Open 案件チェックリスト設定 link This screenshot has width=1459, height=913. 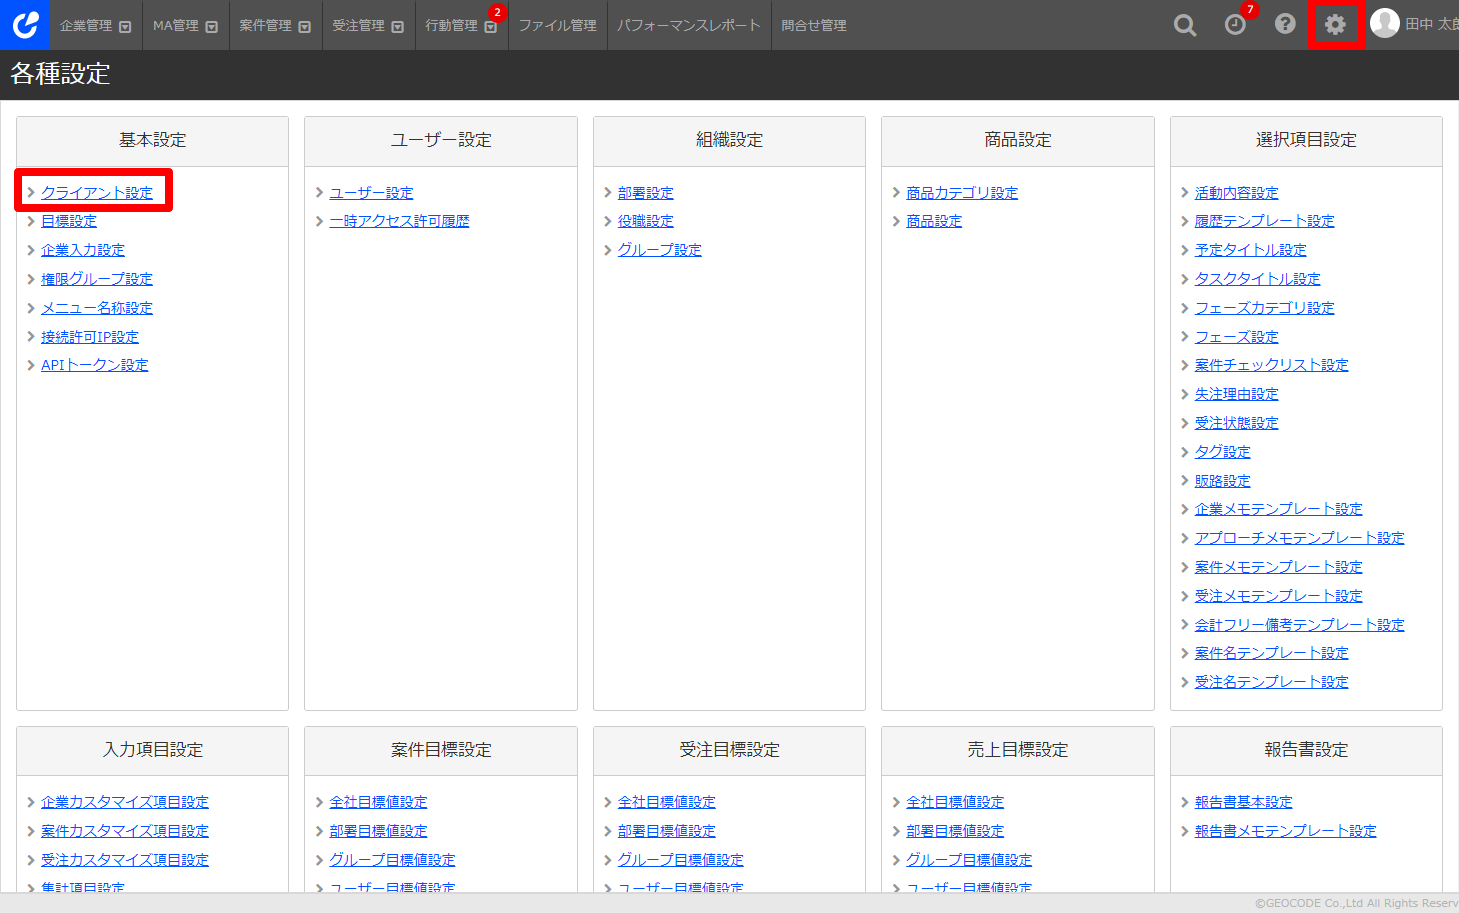coord(1272,365)
